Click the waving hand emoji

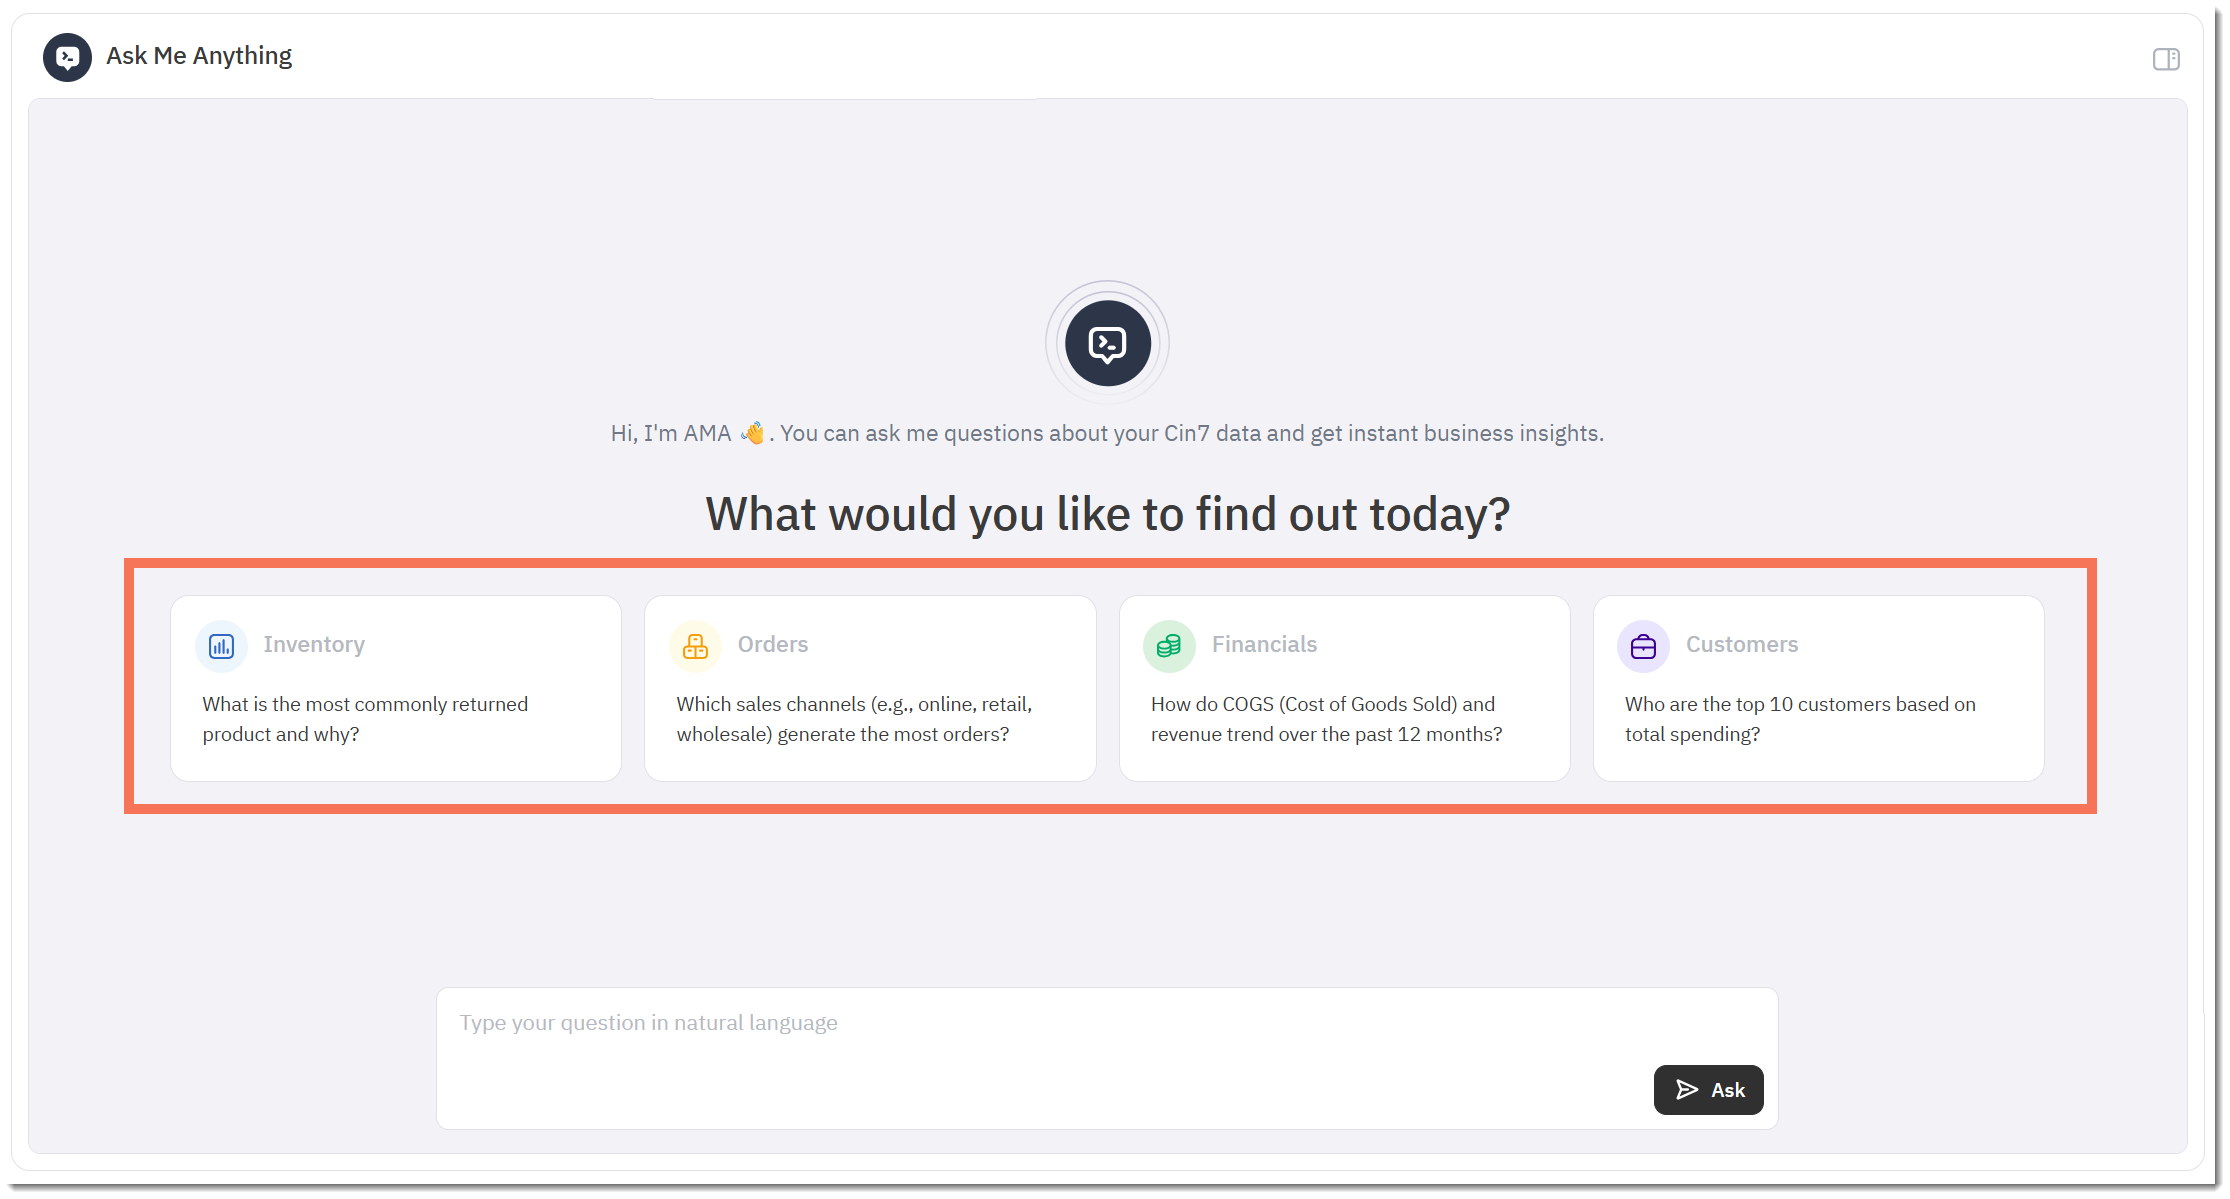[753, 433]
